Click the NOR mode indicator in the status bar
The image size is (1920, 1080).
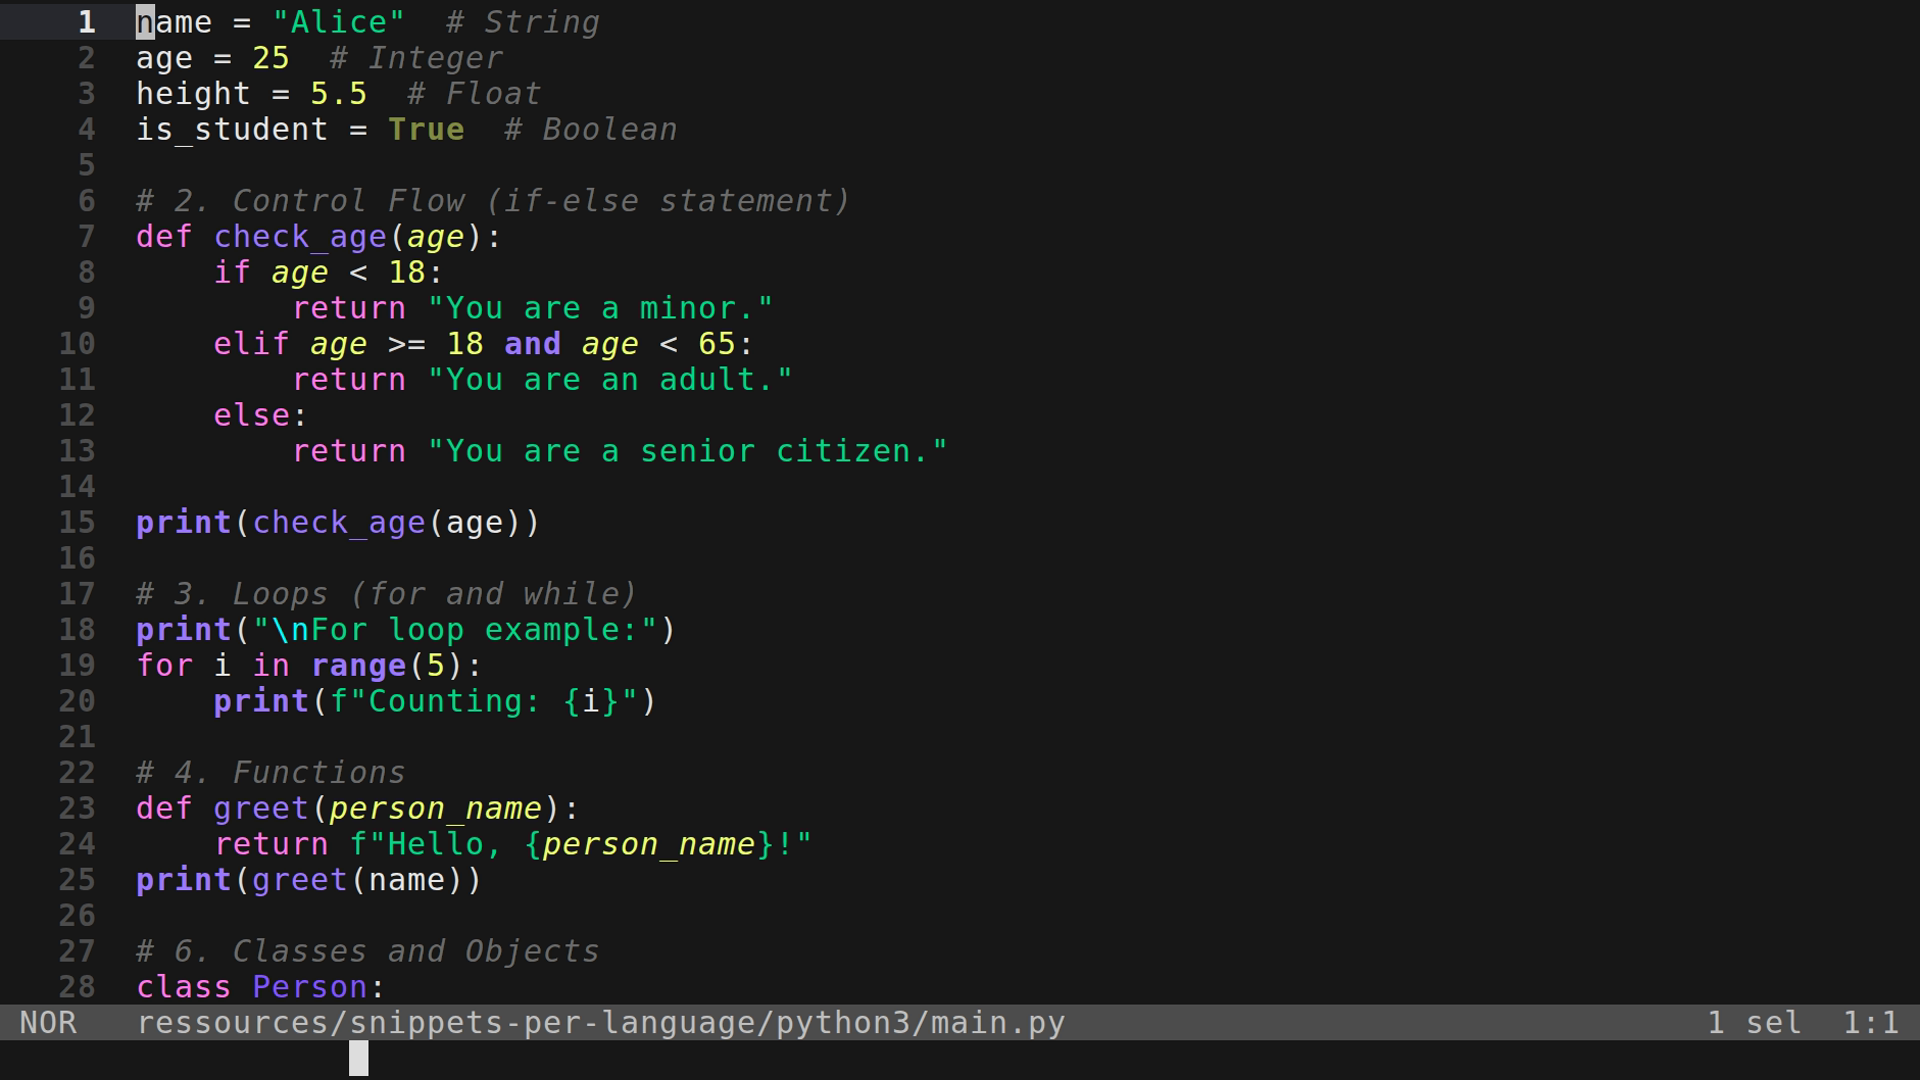pyautogui.click(x=50, y=1022)
